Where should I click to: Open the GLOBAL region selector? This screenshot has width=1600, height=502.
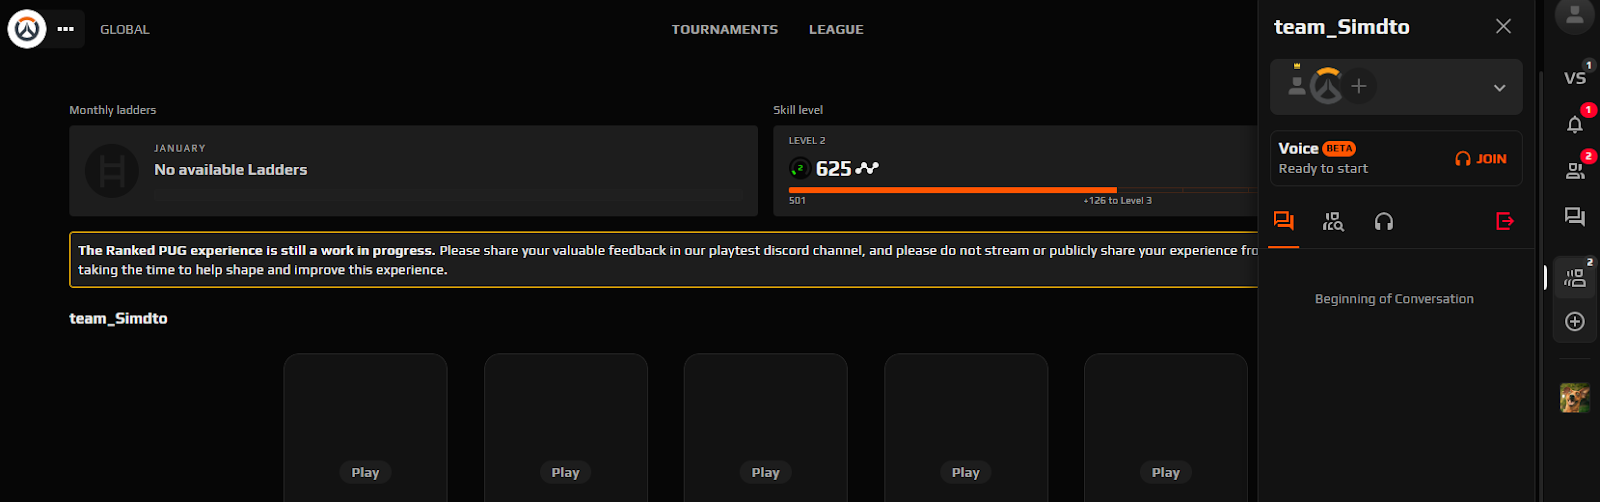[125, 29]
